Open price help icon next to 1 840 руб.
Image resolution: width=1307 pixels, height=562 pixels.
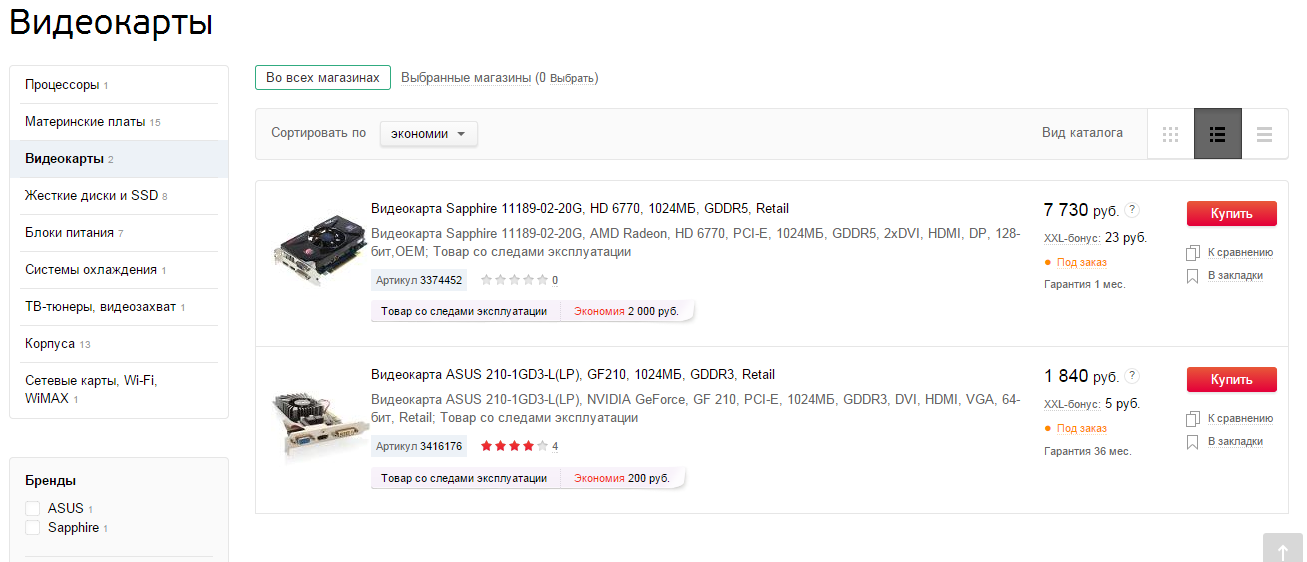(1132, 376)
